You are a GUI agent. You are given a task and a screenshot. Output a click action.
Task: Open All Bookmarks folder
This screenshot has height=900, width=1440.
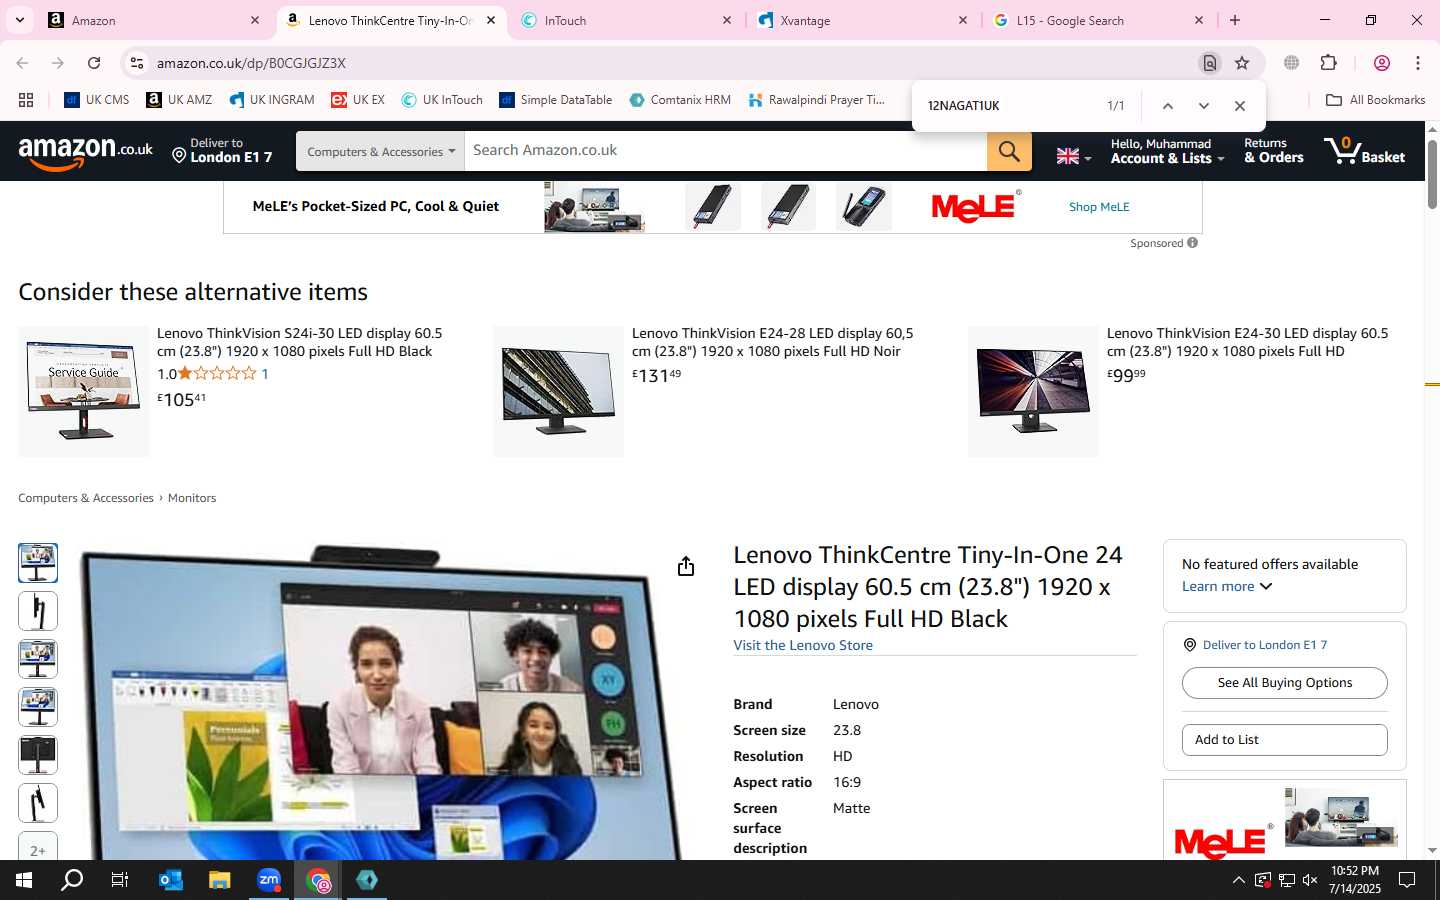[x=1375, y=100]
